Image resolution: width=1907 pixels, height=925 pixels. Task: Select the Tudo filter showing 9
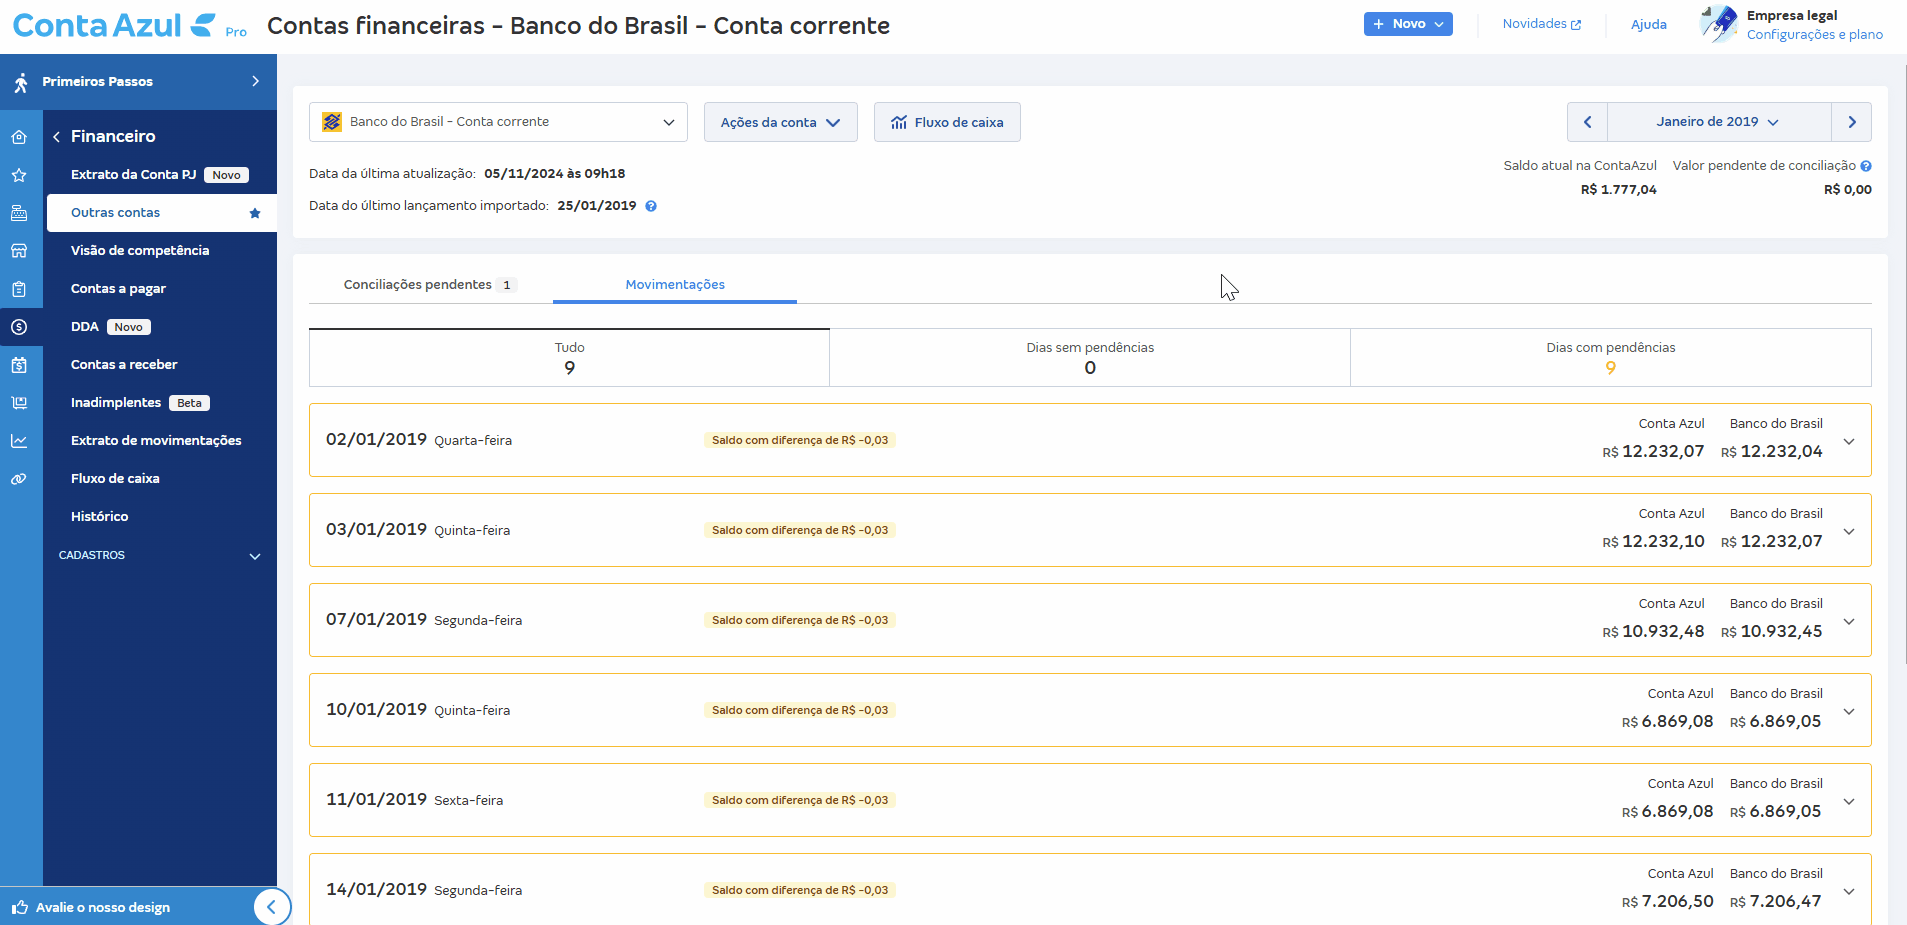click(x=569, y=357)
